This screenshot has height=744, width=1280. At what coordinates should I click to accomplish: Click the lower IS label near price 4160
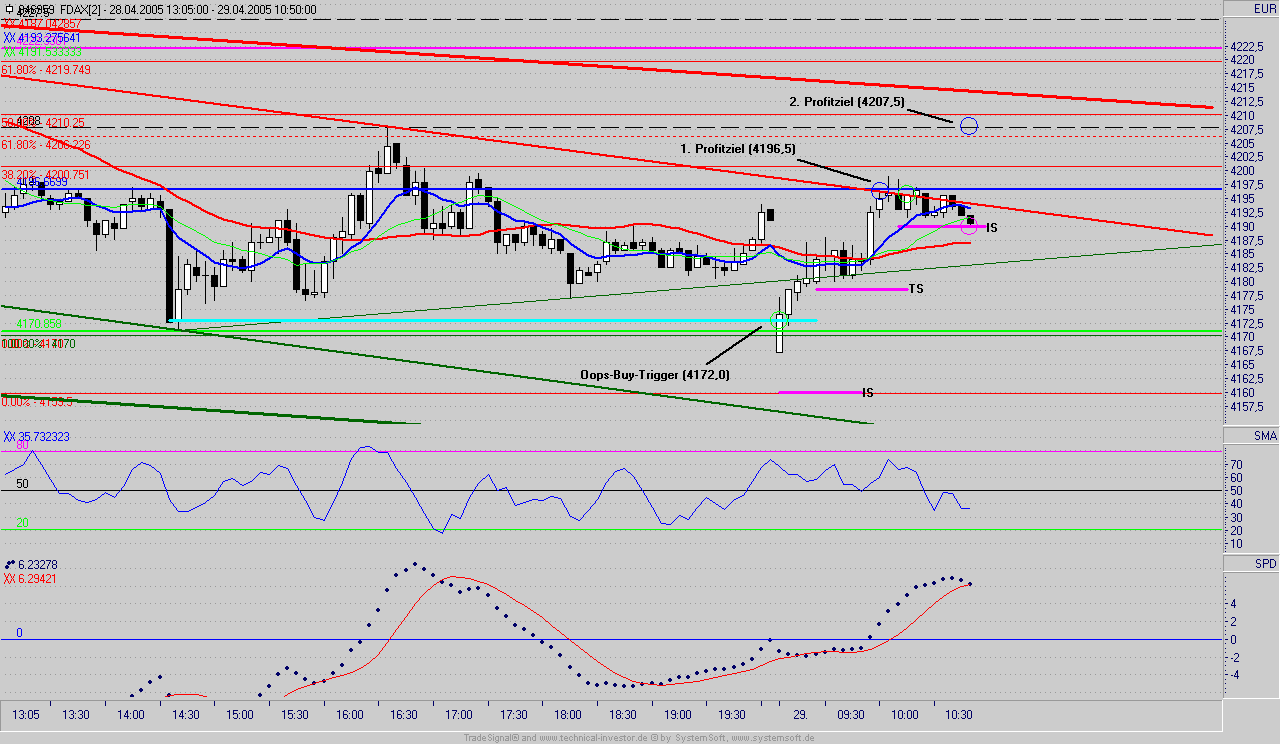click(868, 393)
